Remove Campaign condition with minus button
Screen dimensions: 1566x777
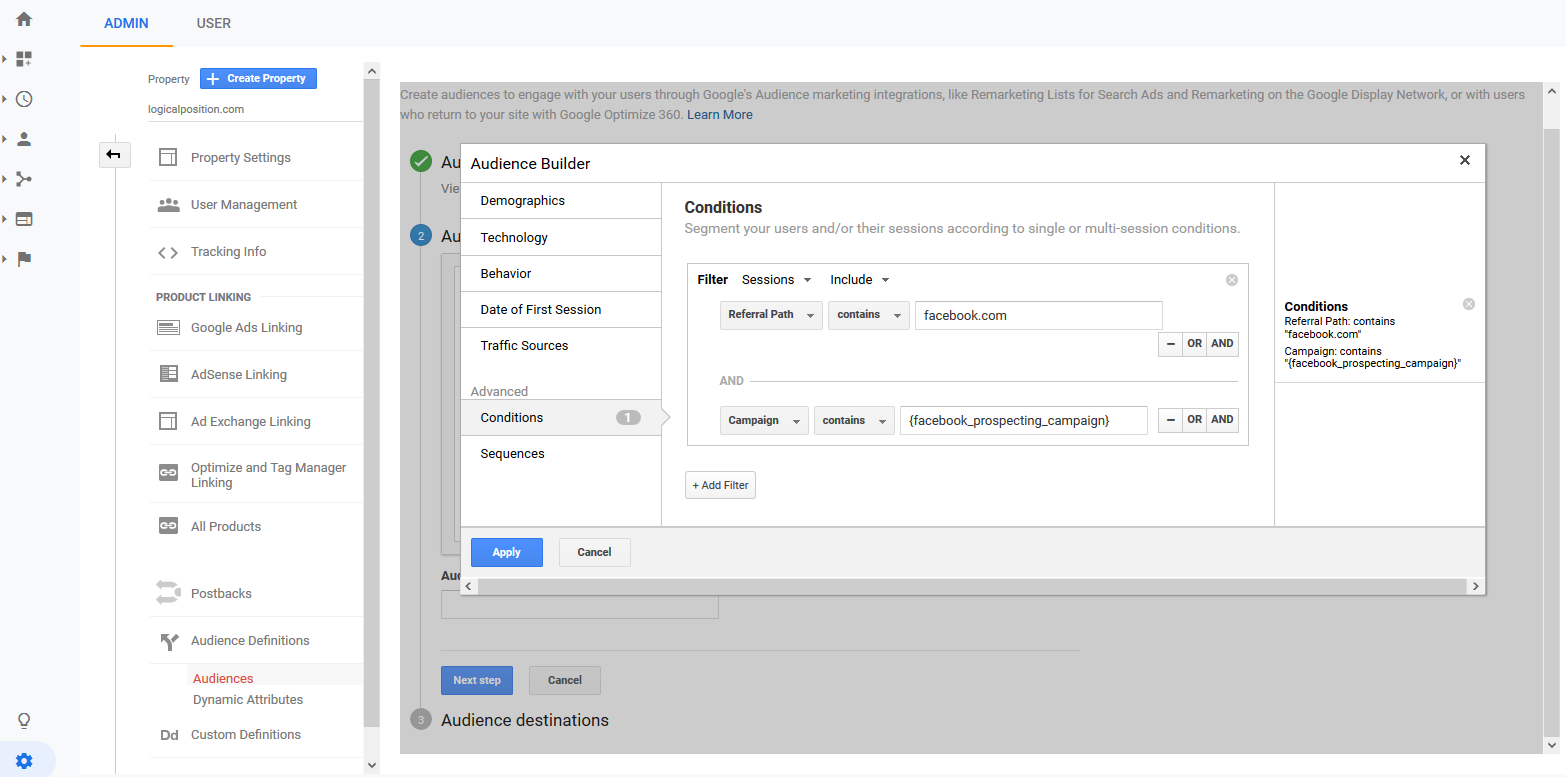[1170, 420]
